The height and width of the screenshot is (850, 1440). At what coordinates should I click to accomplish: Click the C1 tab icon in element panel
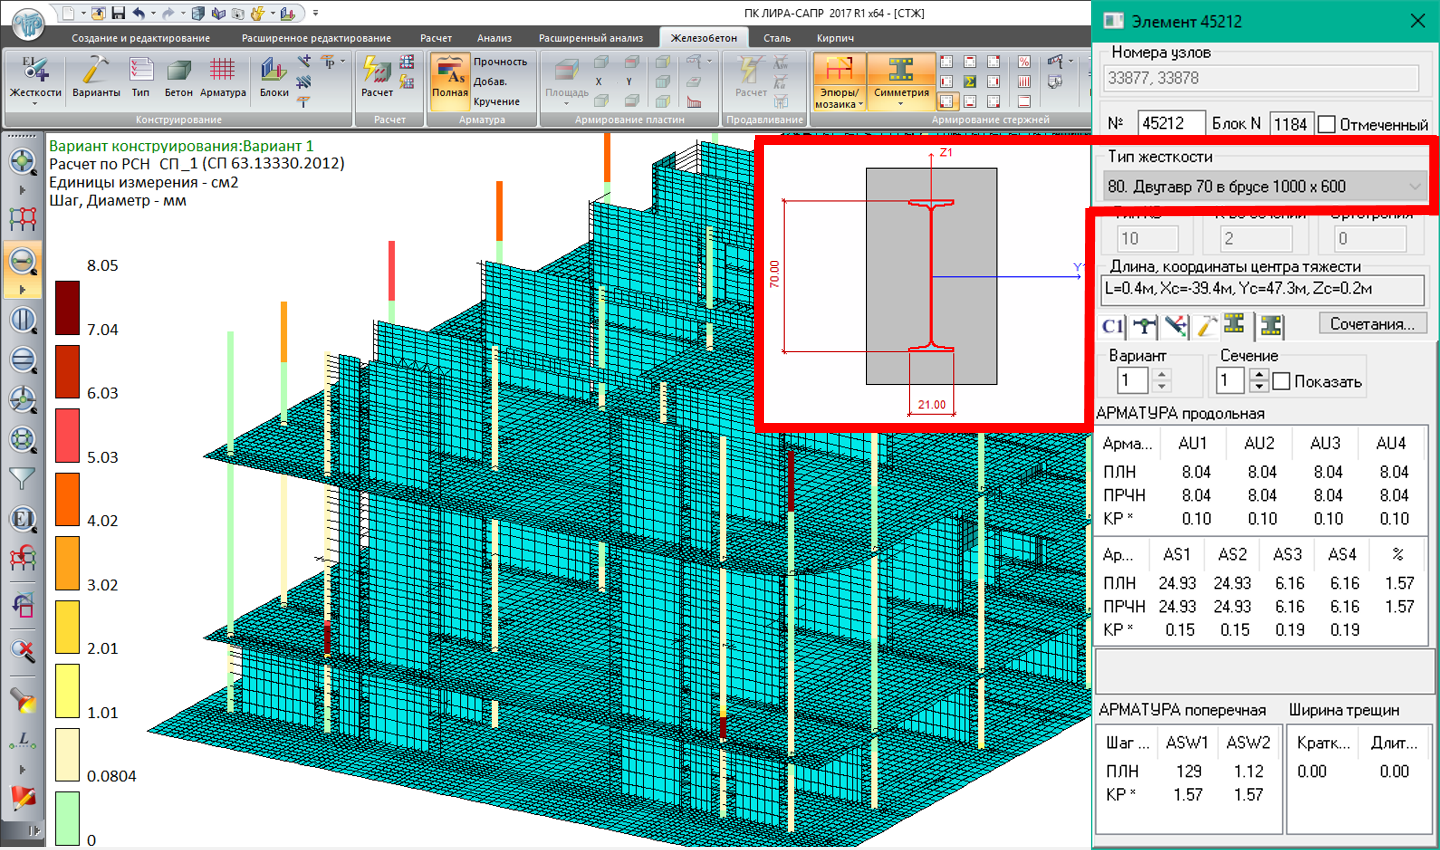(x=1112, y=325)
